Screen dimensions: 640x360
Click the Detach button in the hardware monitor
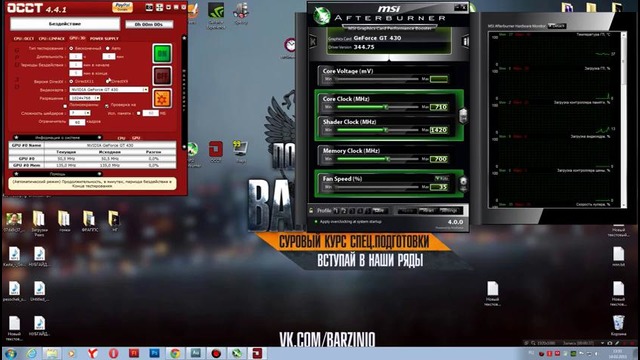(557, 26)
